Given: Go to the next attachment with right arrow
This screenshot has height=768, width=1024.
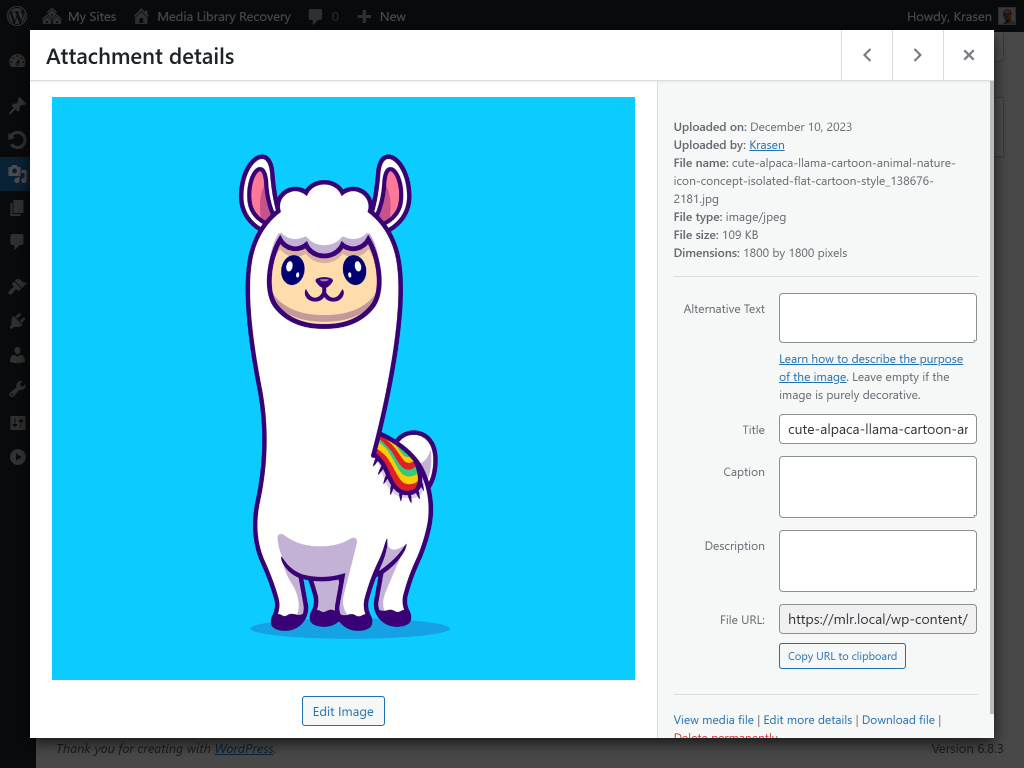Looking at the screenshot, I should coord(917,55).
